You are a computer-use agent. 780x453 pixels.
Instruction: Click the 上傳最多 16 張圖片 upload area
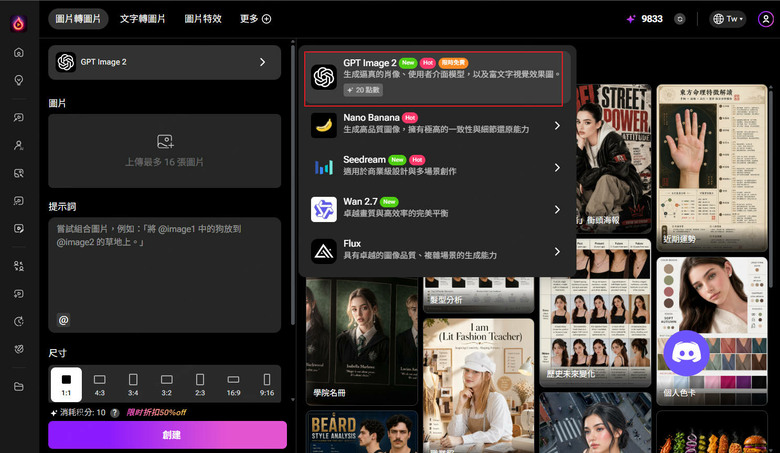click(165, 151)
